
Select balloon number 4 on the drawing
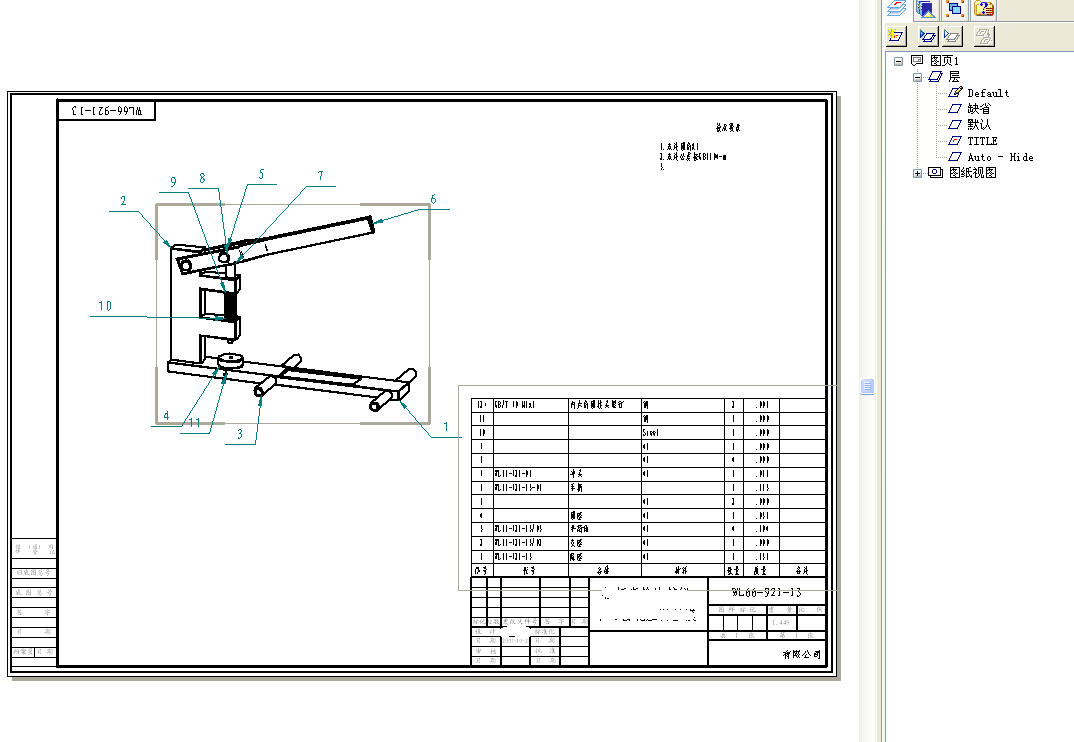point(166,416)
